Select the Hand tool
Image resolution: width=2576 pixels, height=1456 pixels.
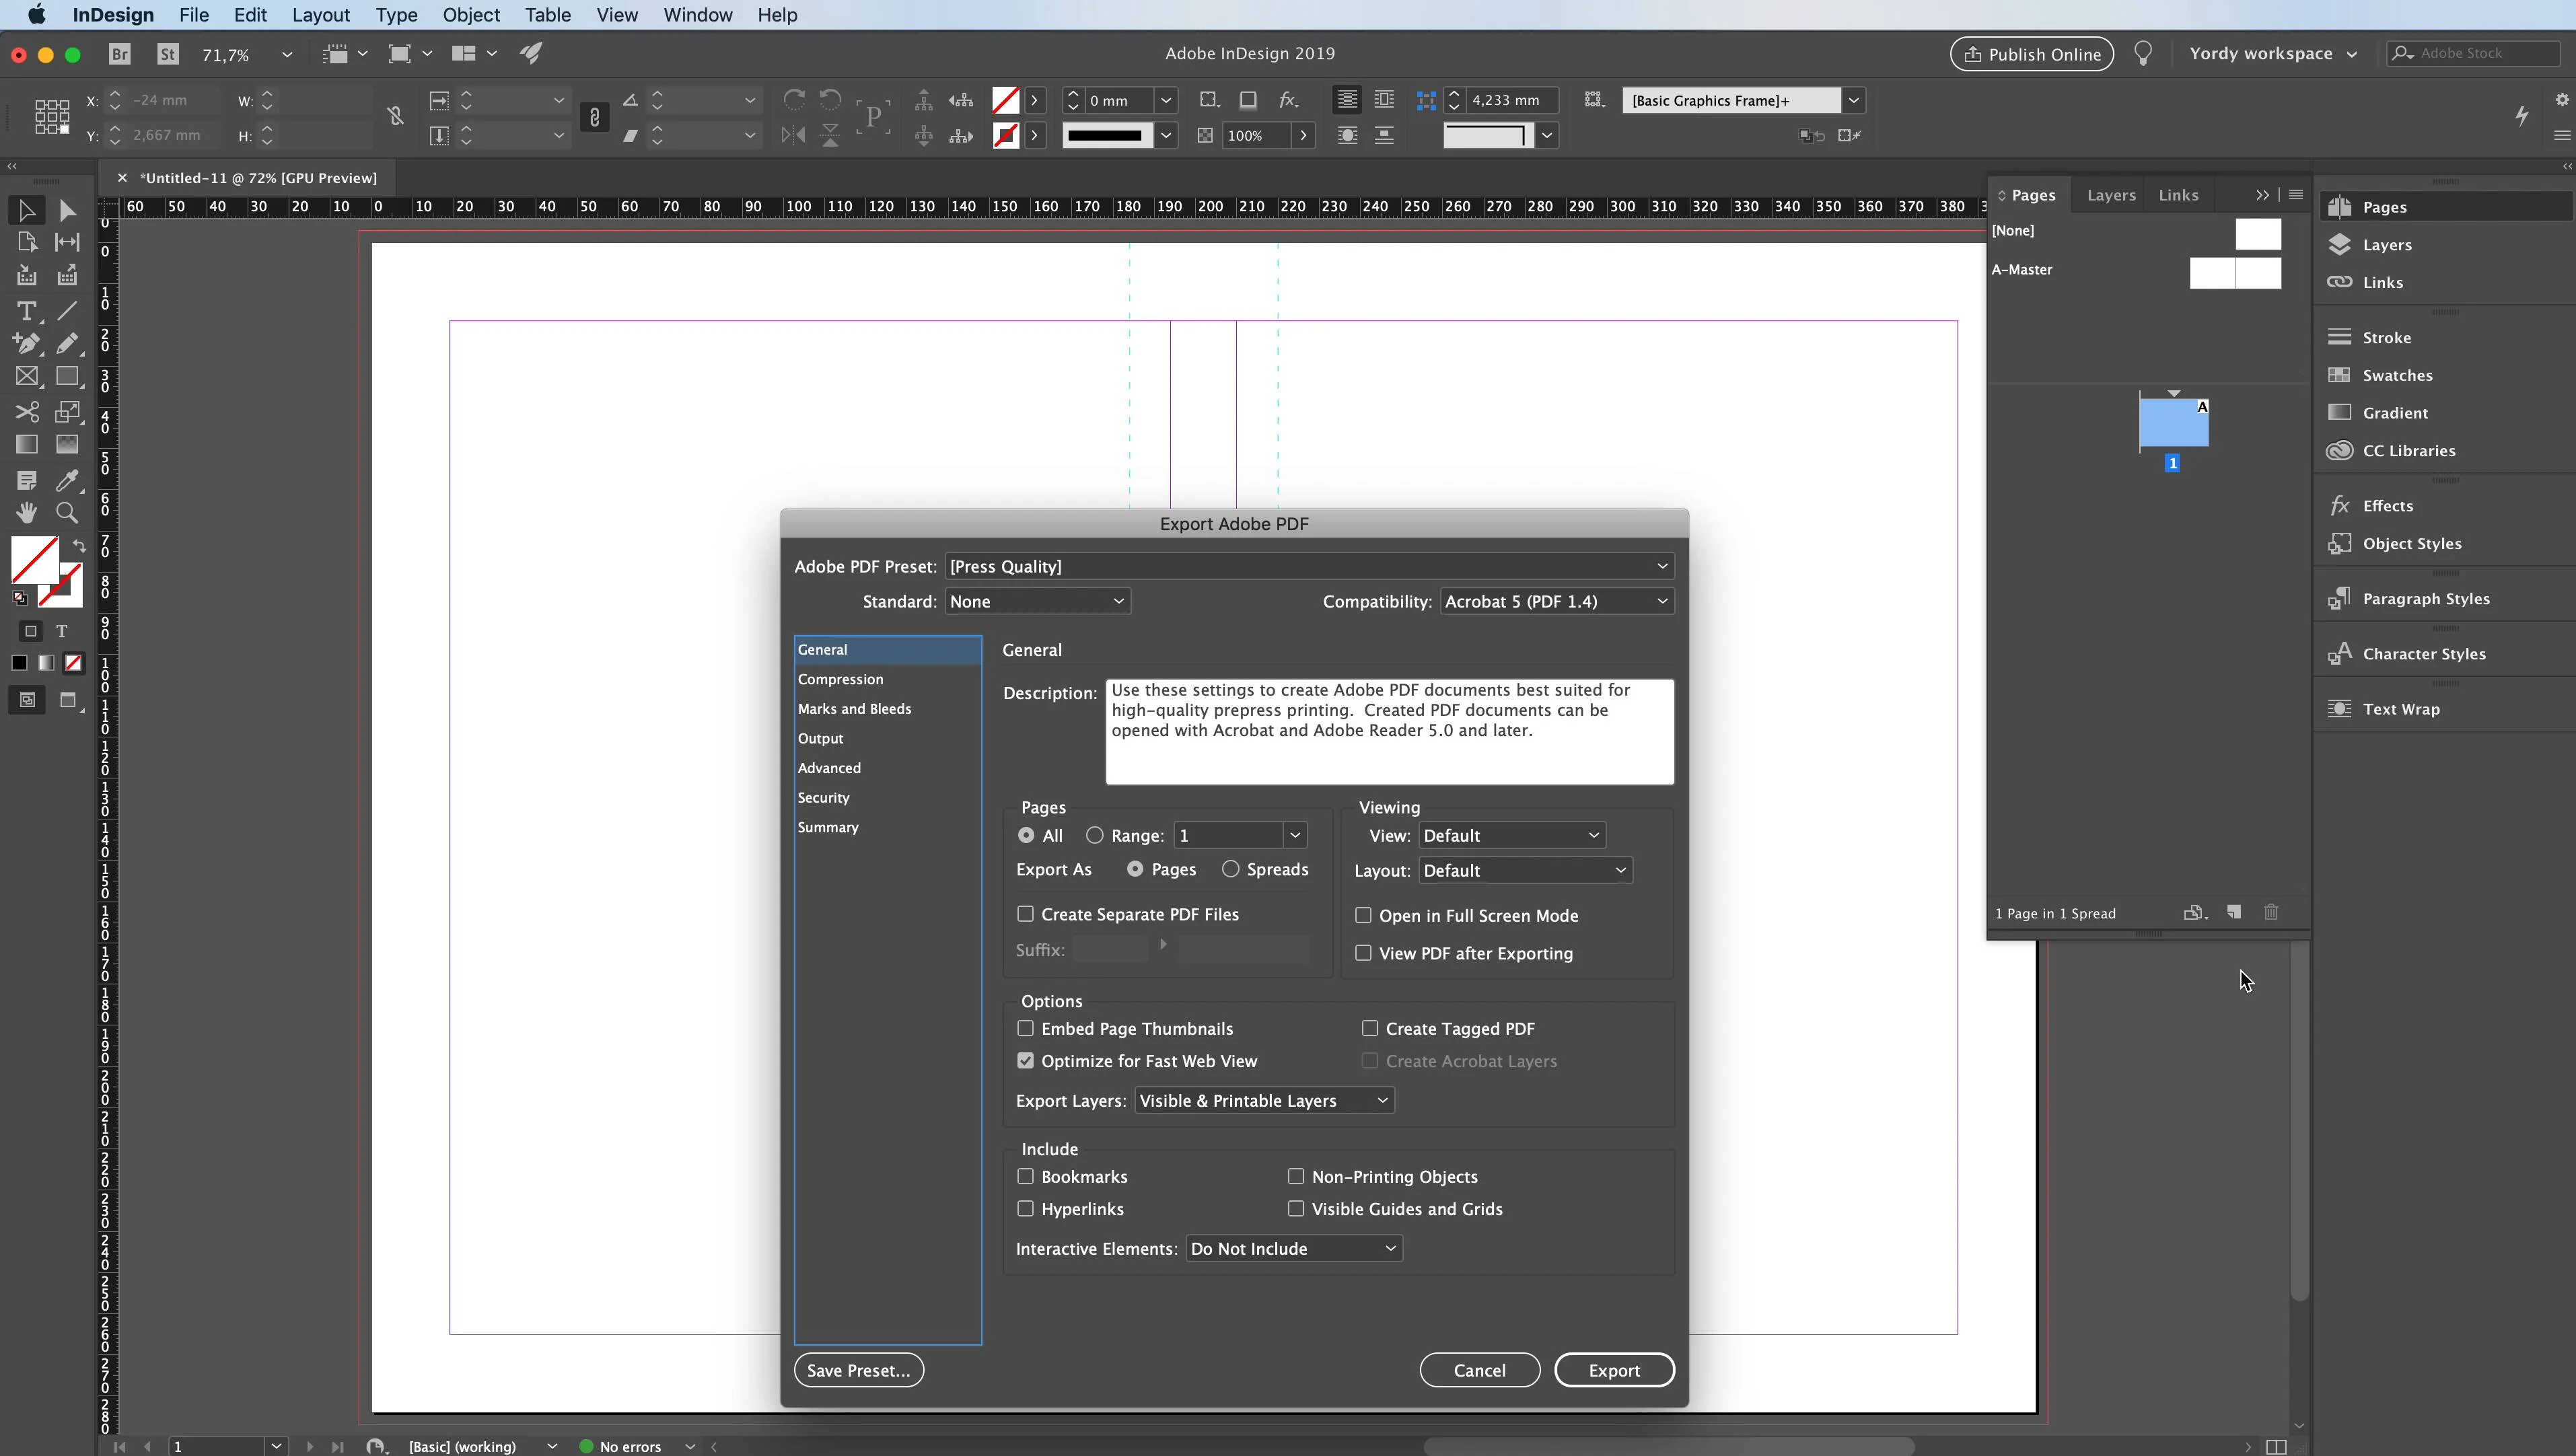click(27, 513)
